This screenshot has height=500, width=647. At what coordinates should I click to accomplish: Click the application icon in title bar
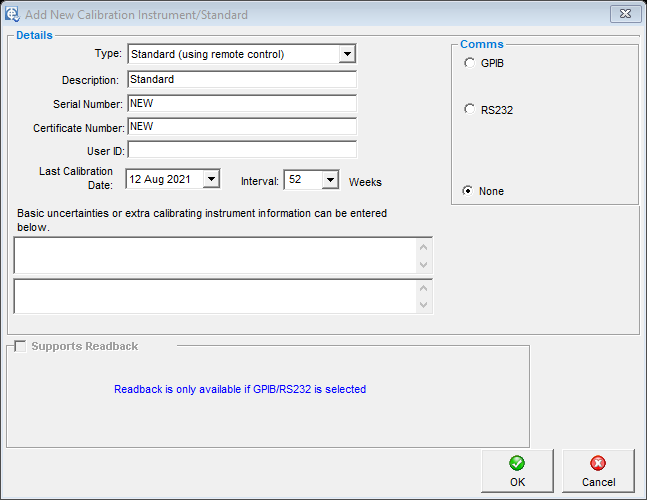click(12, 15)
